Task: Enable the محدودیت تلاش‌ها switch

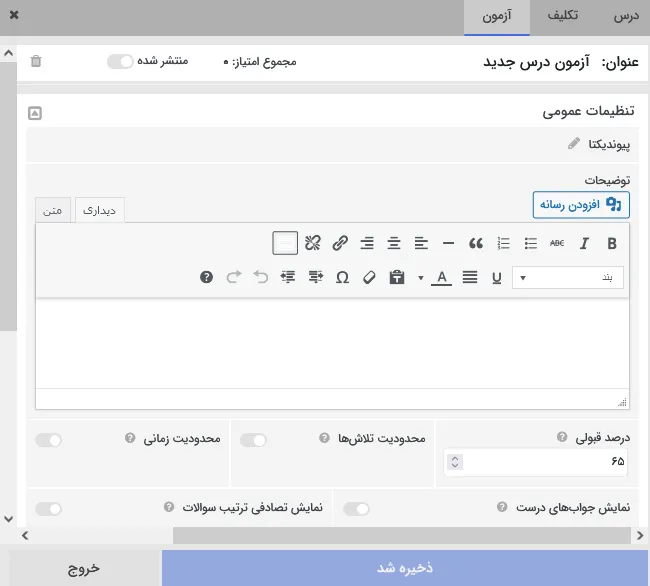Action: [x=253, y=440]
